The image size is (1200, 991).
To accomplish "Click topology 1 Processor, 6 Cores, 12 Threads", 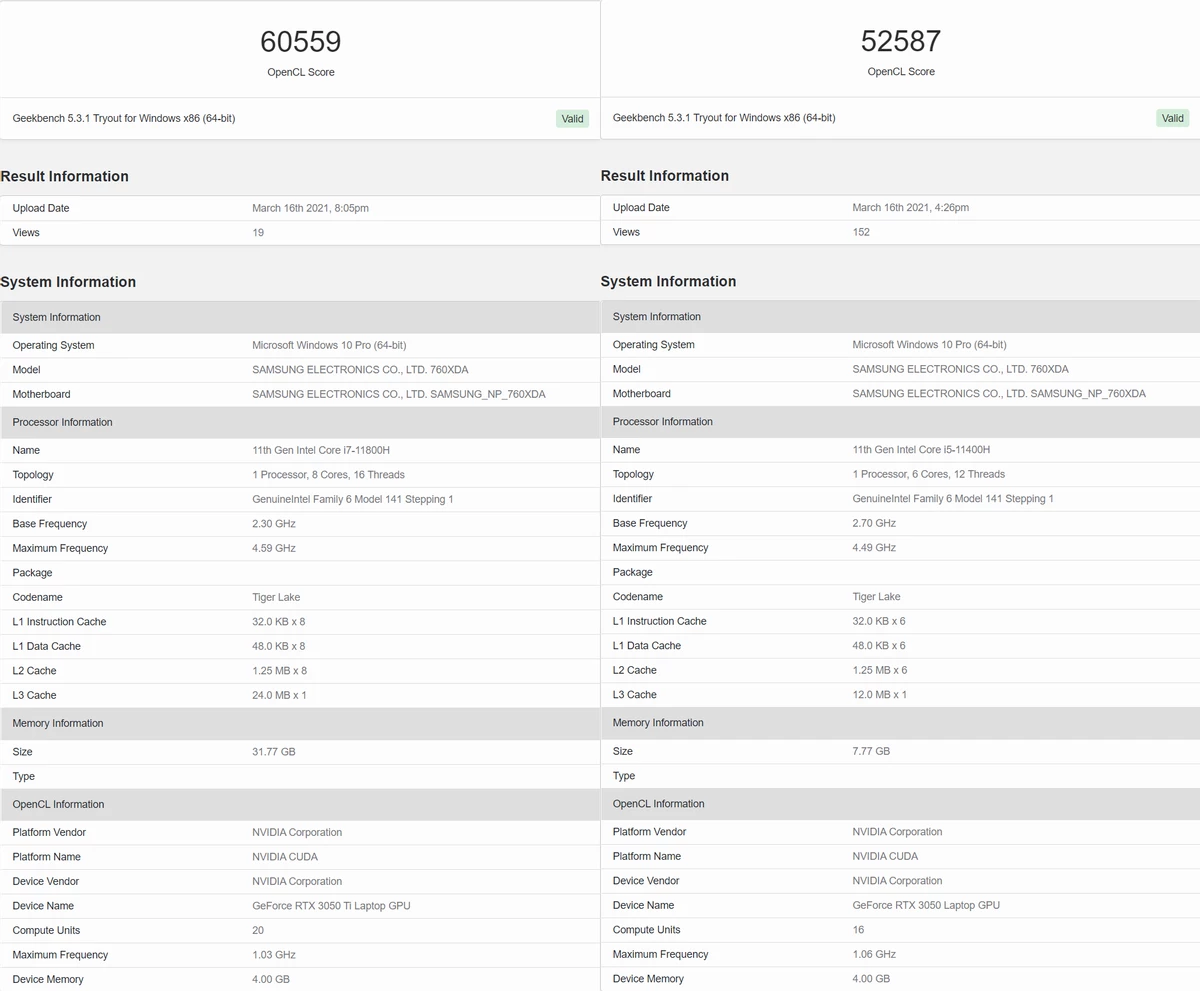I will point(928,474).
